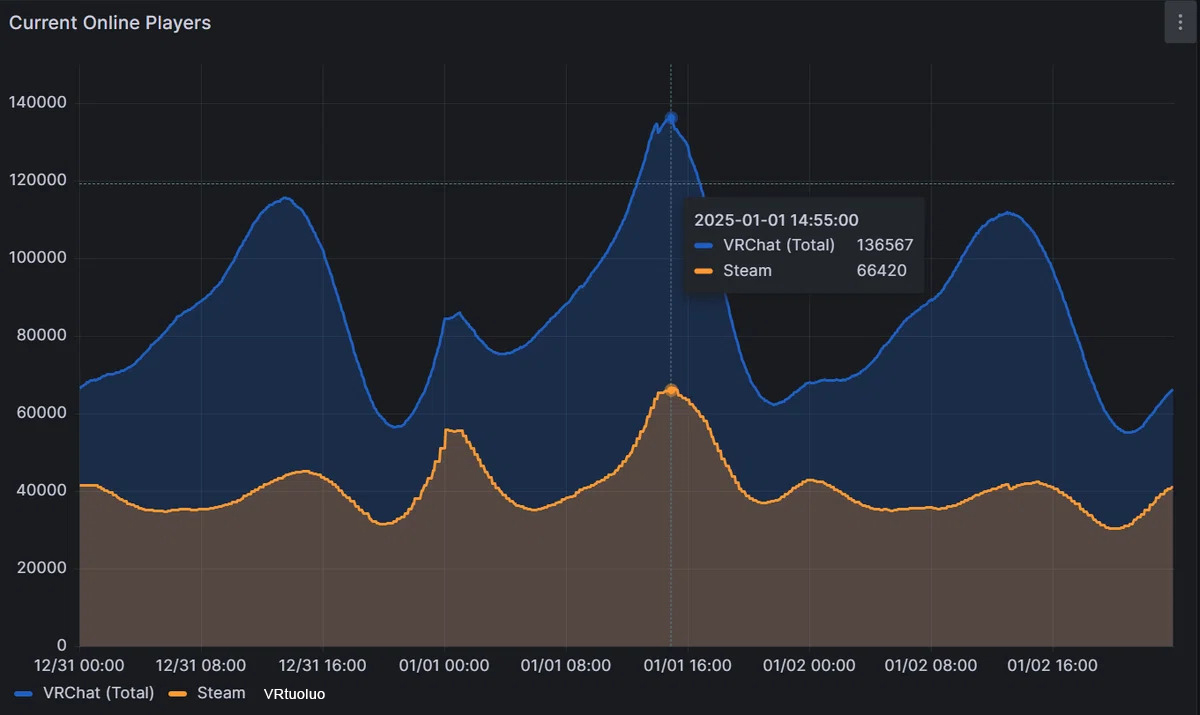This screenshot has height=715, width=1200.
Task: Click the VRtuoluo watermark text
Action: click(294, 694)
